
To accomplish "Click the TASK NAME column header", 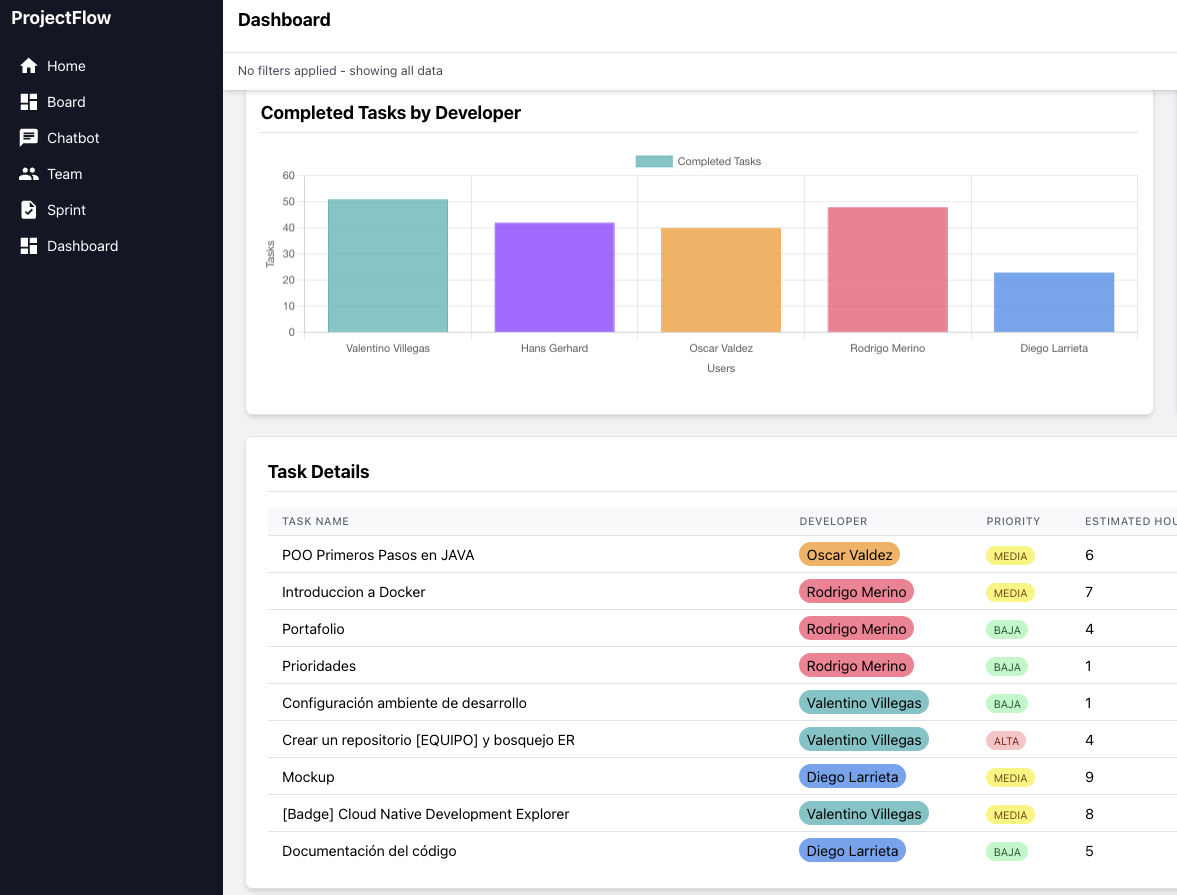I will (x=315, y=521).
